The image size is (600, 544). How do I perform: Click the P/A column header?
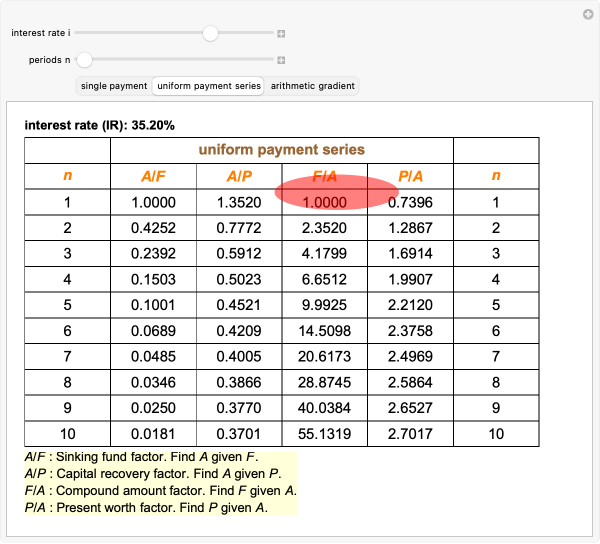point(410,176)
